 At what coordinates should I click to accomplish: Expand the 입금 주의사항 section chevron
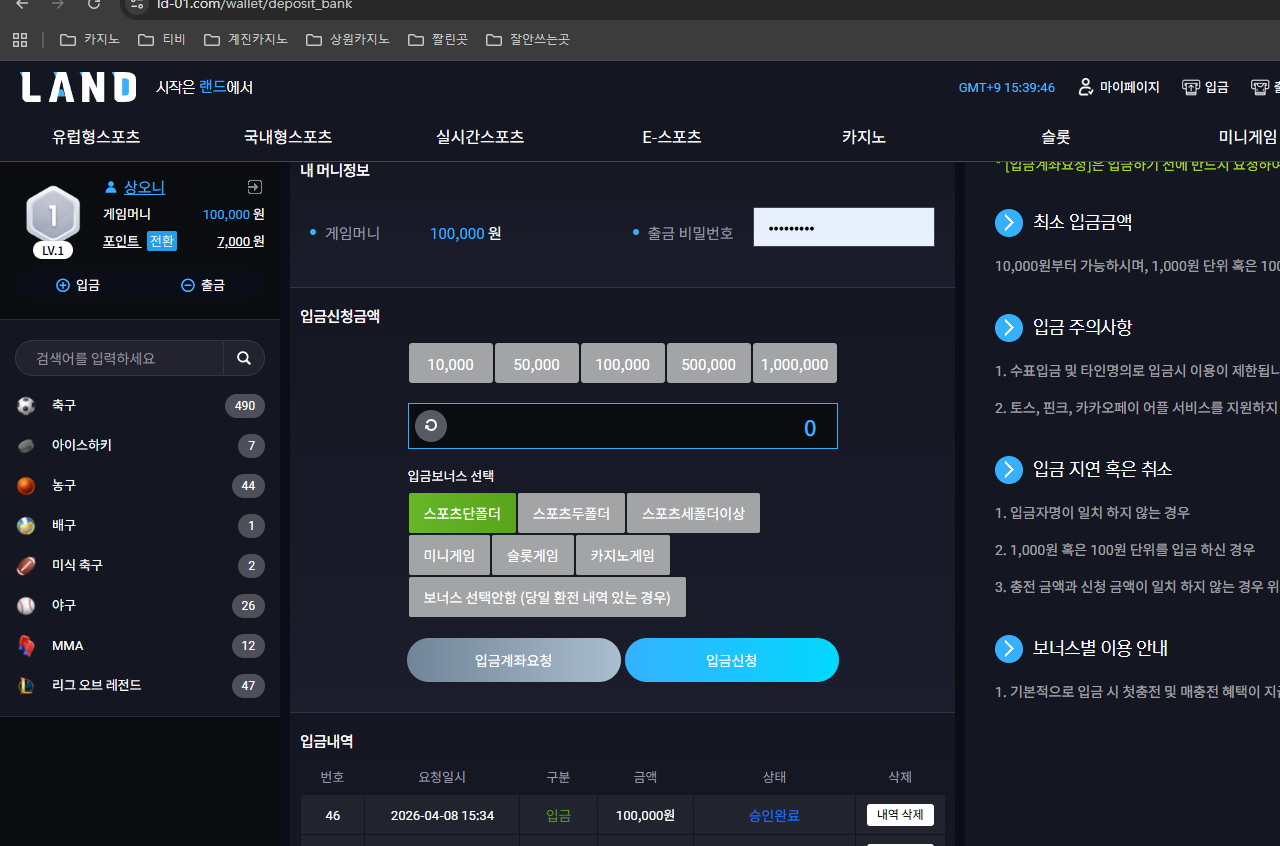1009,327
